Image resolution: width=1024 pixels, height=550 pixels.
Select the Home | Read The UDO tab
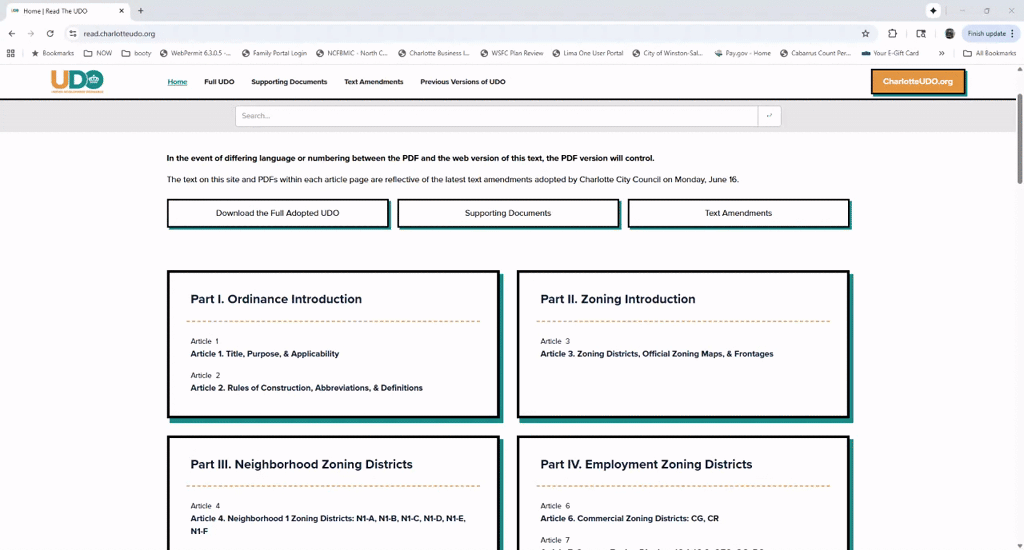67,11
